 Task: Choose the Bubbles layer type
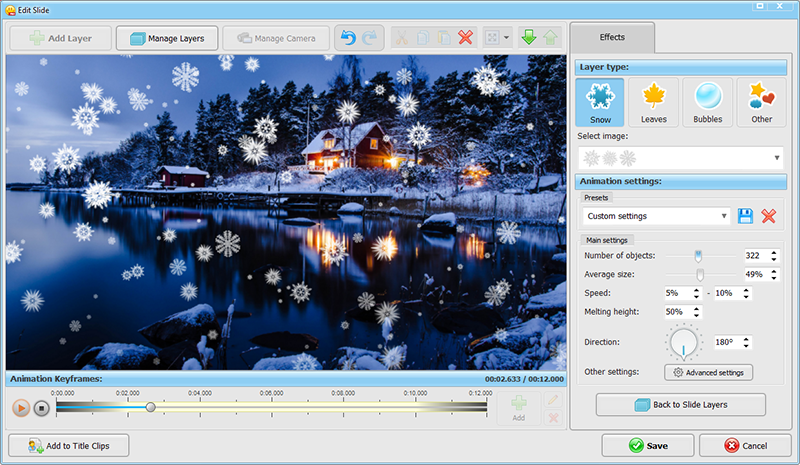pos(708,102)
